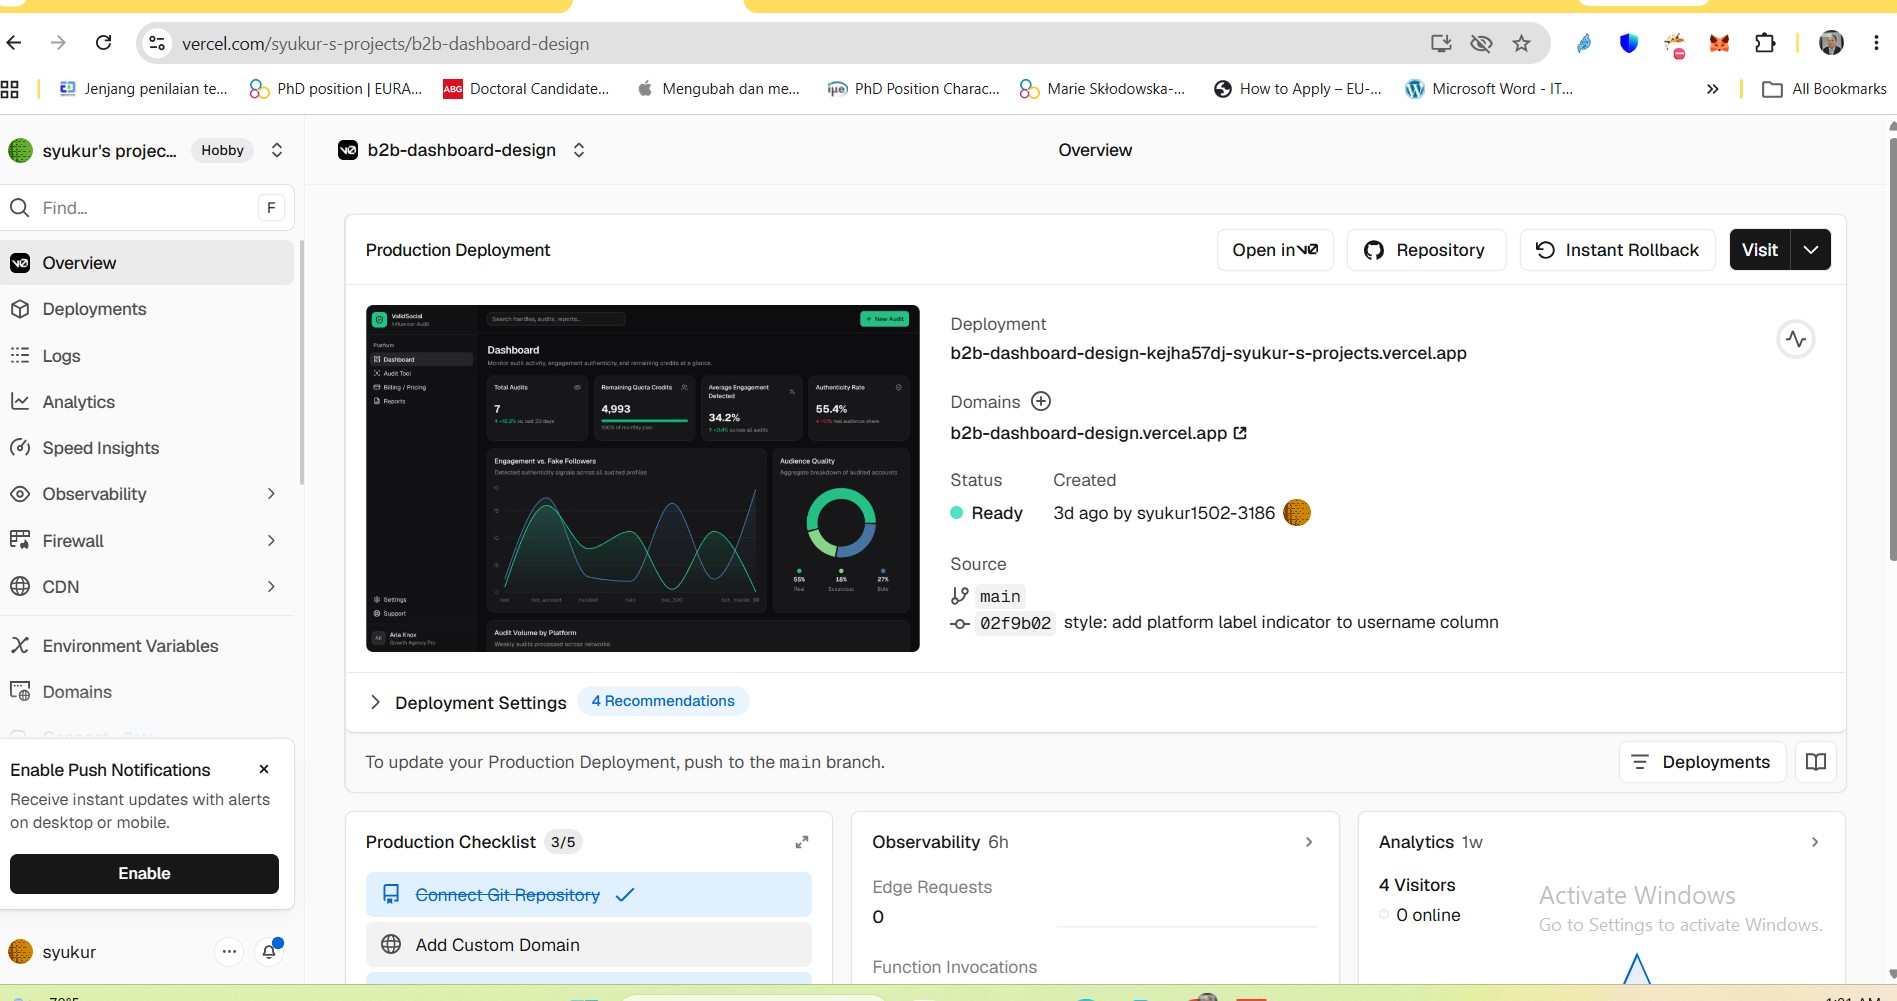Click the blue shield extension icon
This screenshot has height=1001, width=1897.
pos(1629,43)
